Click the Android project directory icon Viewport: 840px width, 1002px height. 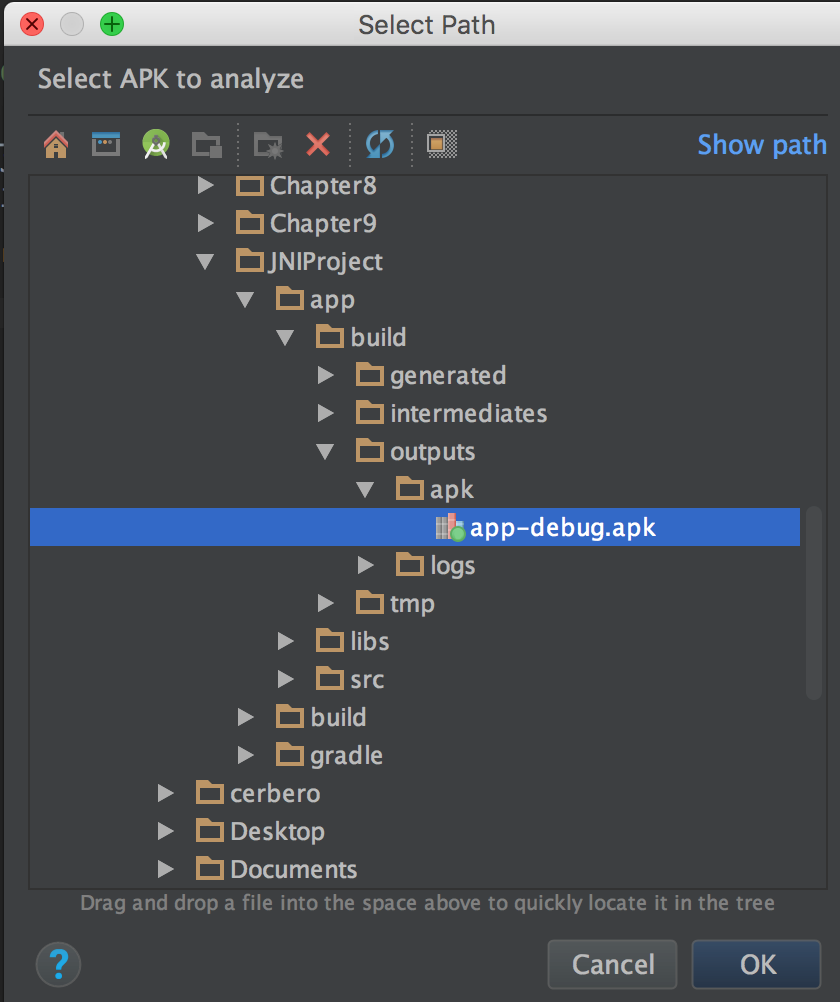click(x=155, y=145)
